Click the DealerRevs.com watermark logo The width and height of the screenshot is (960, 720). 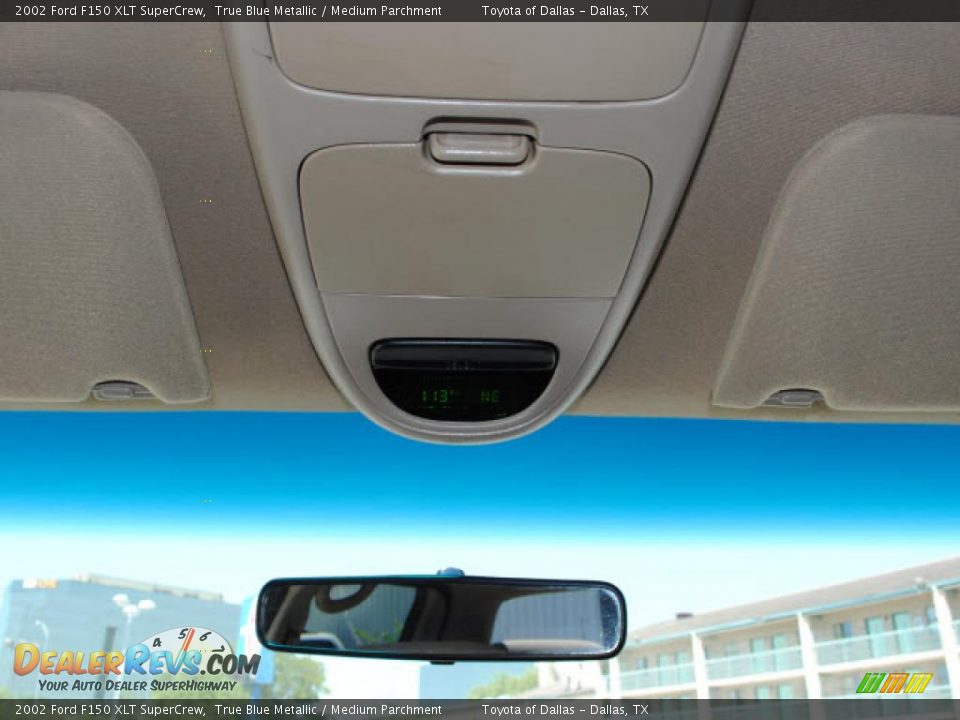click(x=135, y=660)
